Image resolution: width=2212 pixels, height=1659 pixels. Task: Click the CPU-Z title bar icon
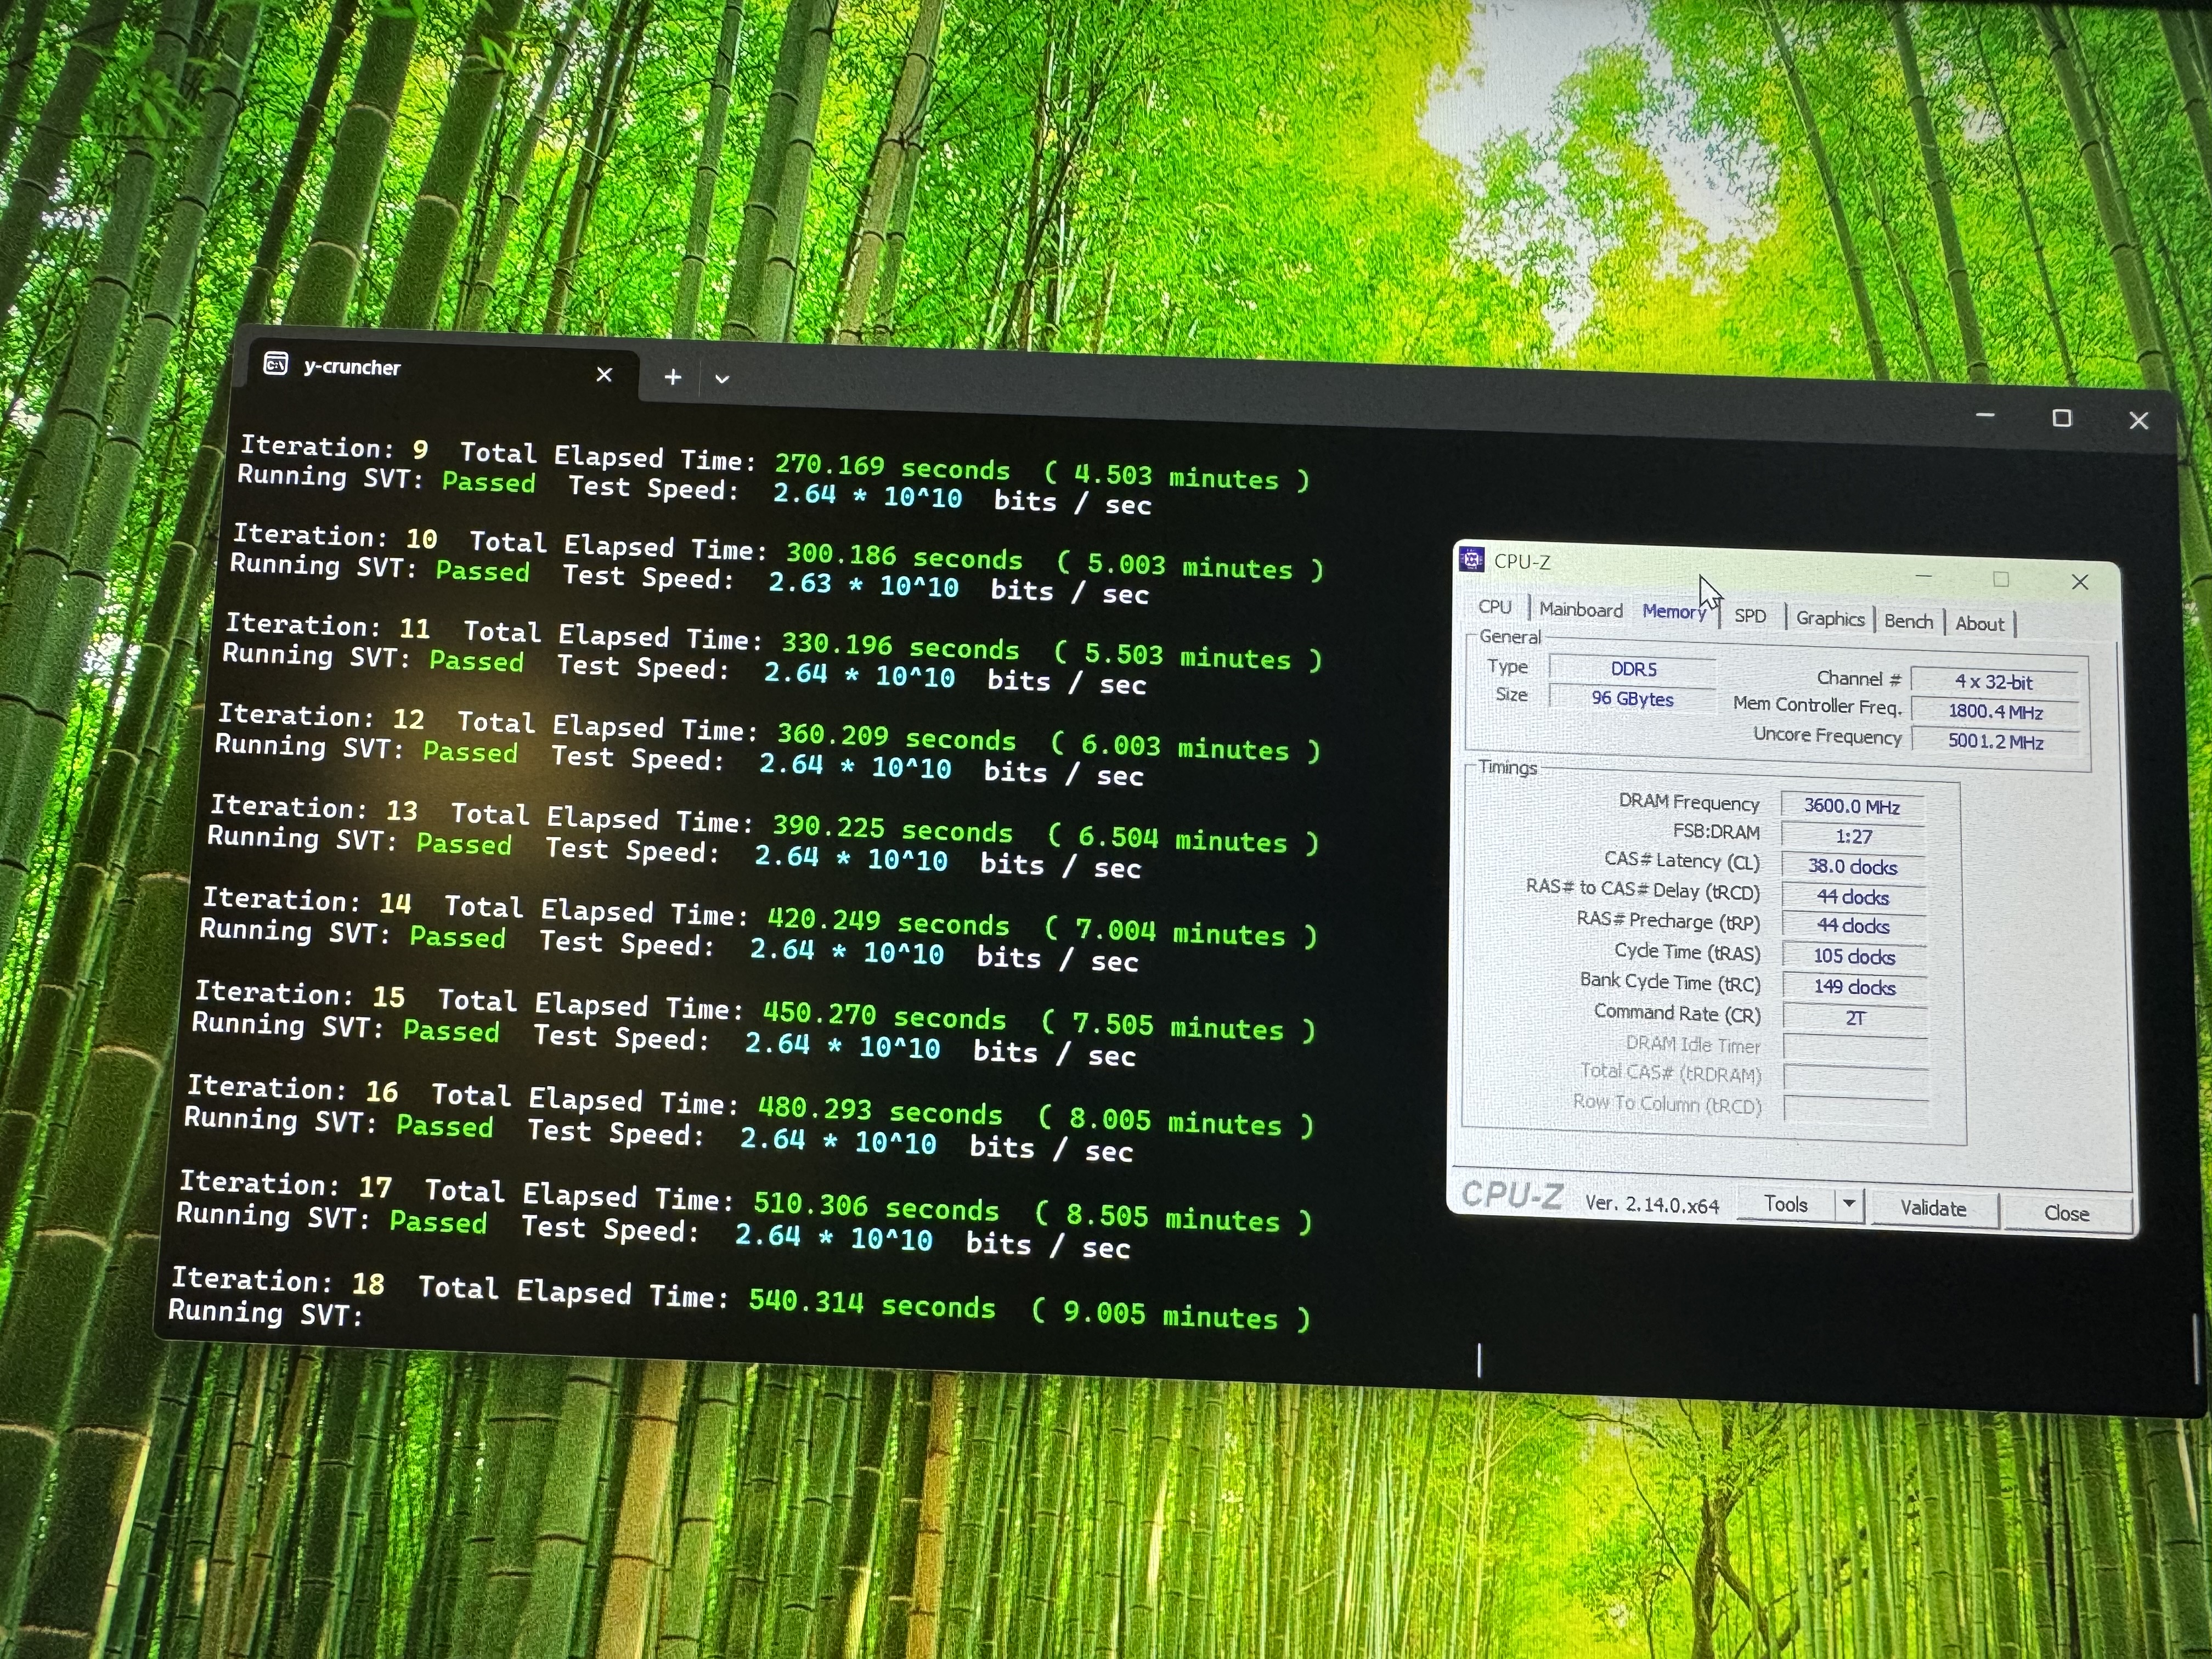coord(1471,559)
